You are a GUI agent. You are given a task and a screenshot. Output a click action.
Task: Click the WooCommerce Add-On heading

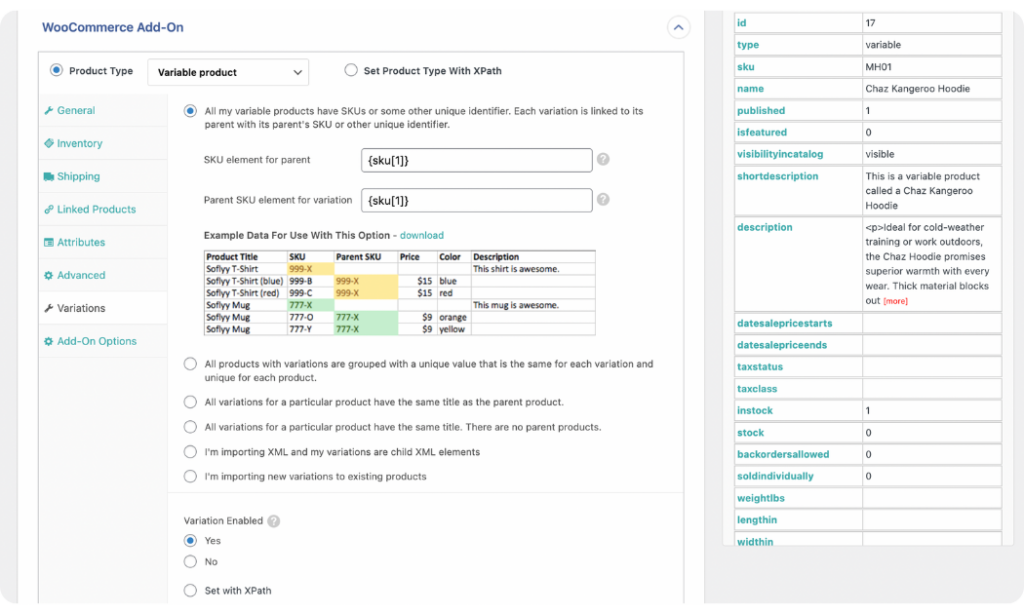(x=112, y=27)
